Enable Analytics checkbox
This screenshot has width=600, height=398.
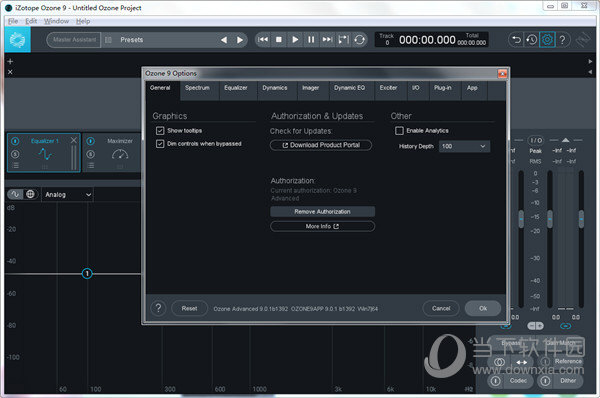coord(399,131)
